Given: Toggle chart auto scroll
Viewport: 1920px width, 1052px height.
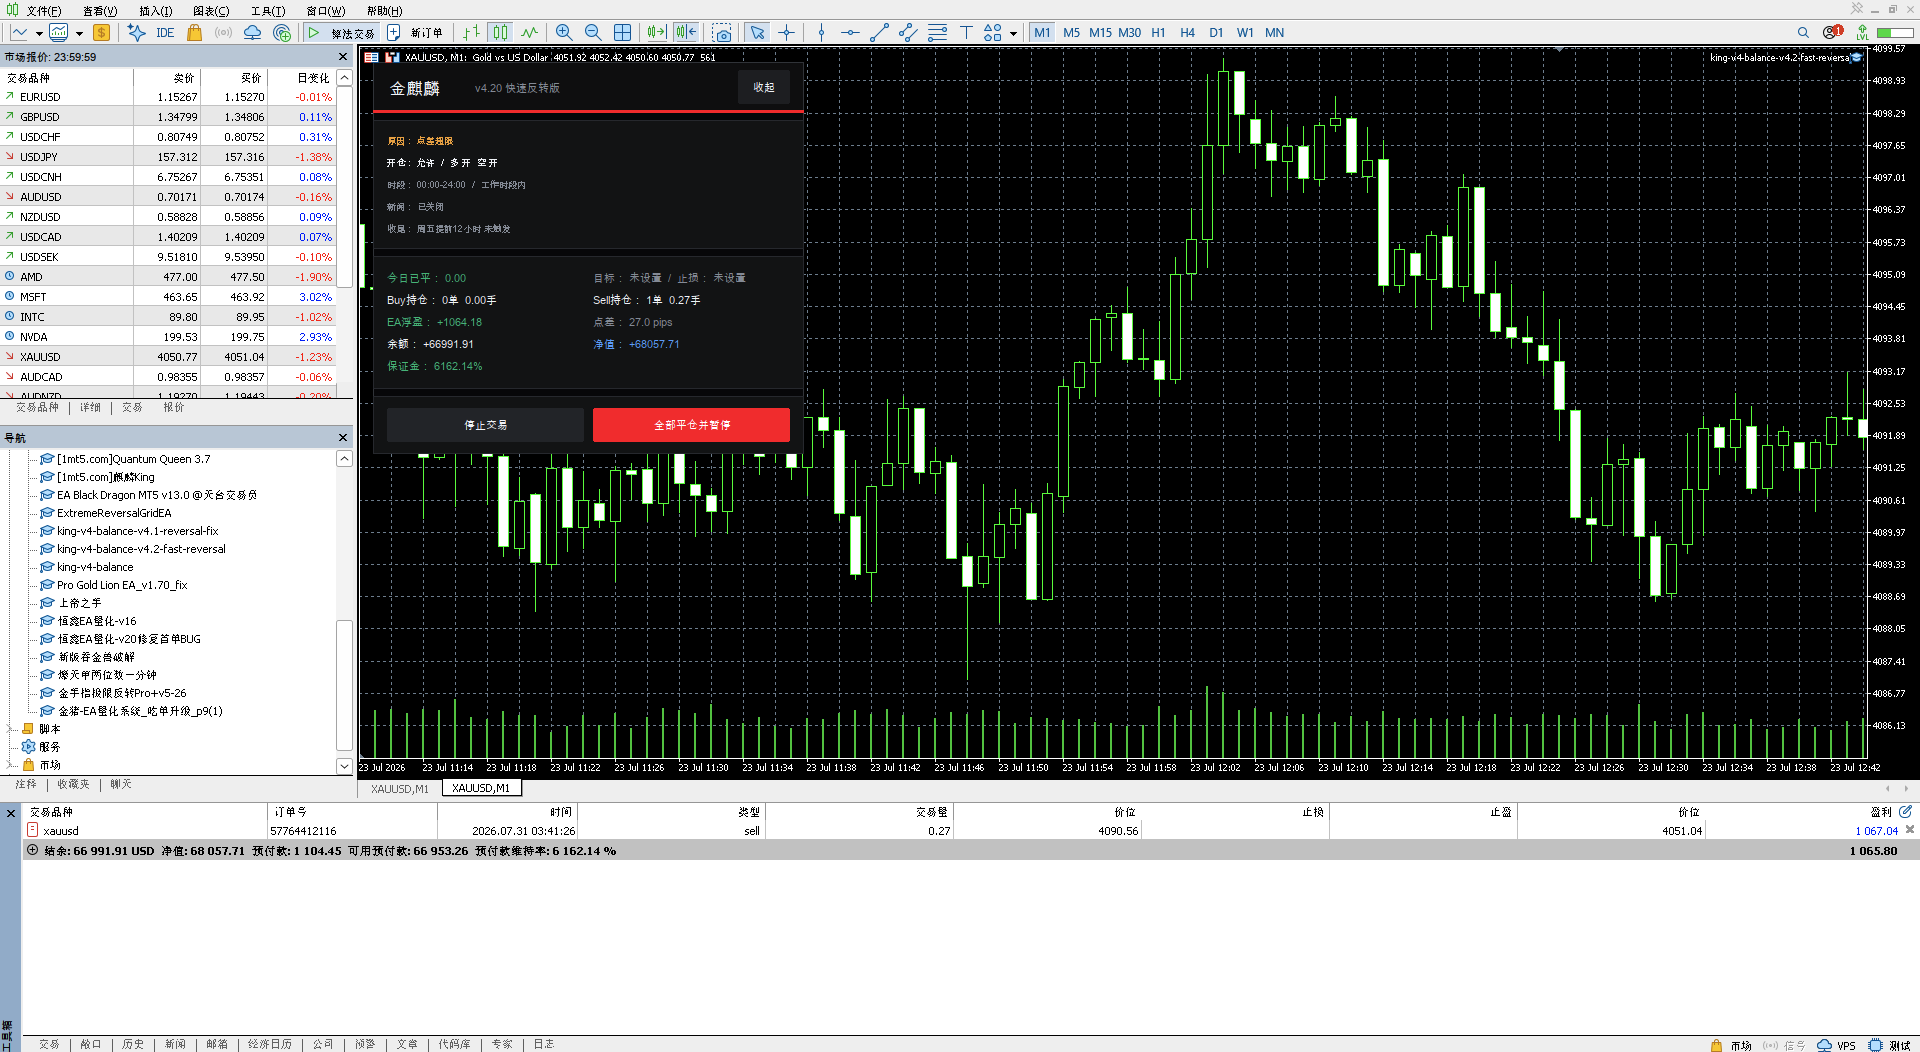Looking at the screenshot, I should pyautogui.click(x=656, y=33).
